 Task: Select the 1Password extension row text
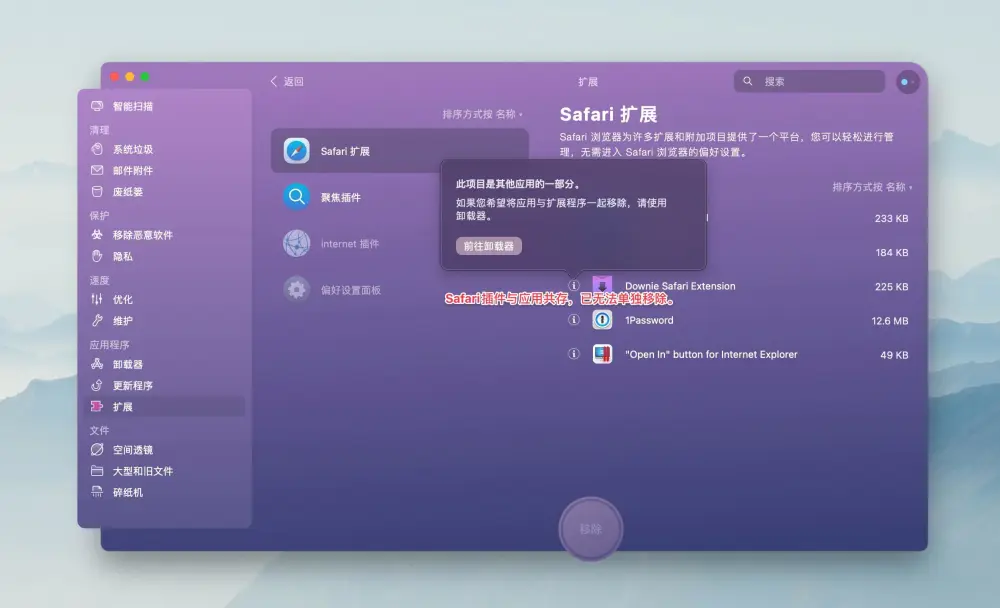pos(649,320)
